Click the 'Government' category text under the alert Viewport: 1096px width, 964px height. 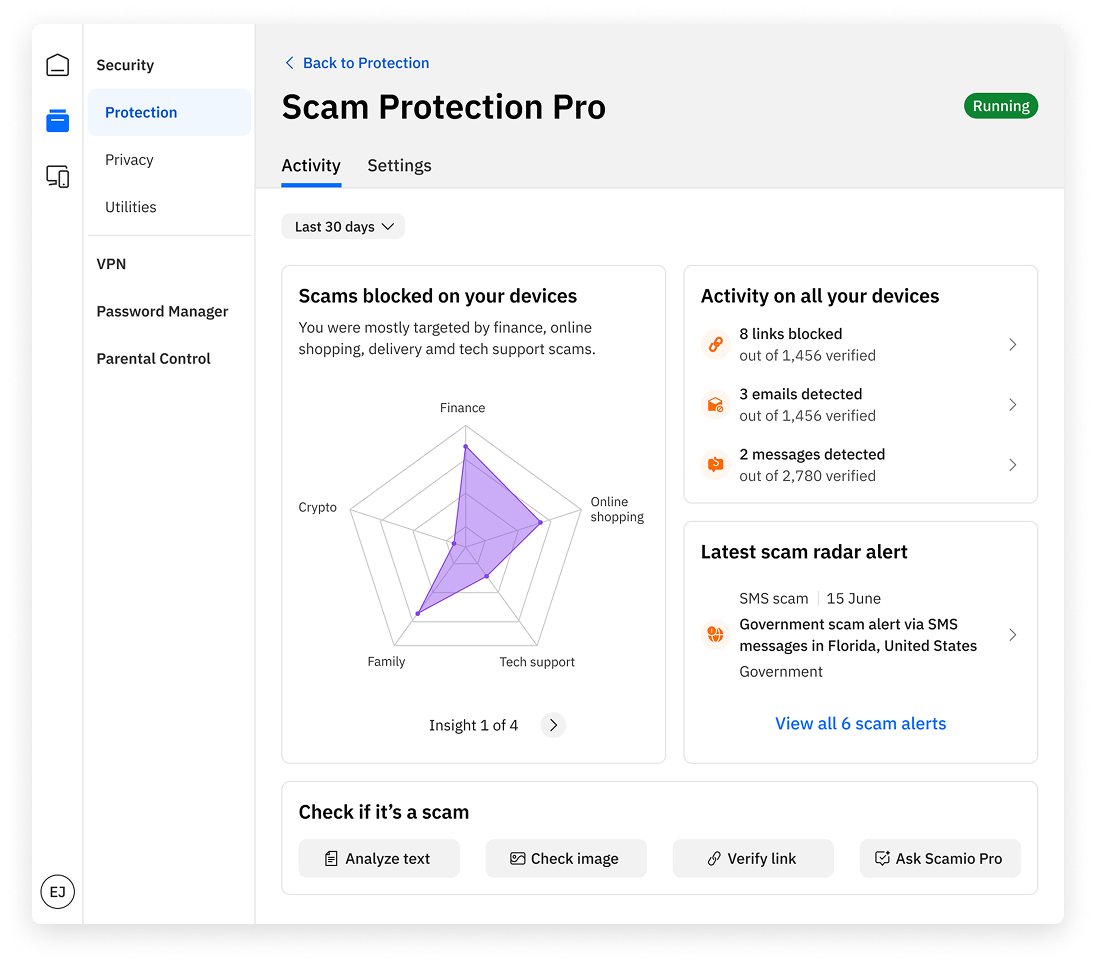point(781,672)
